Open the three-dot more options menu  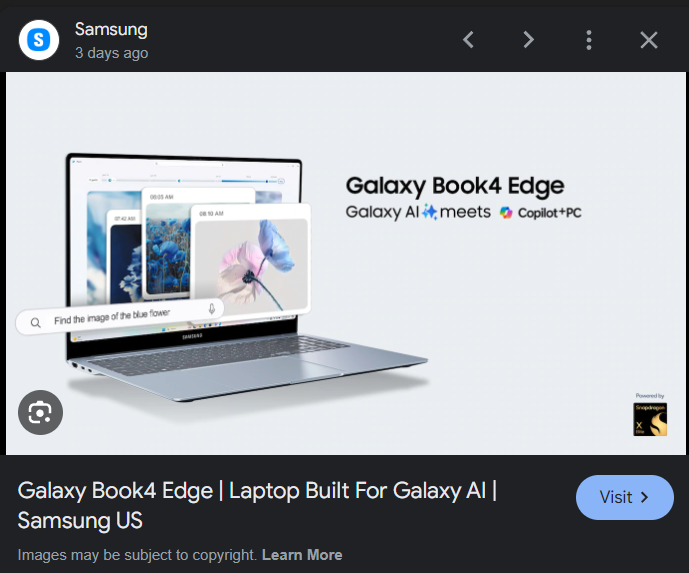[x=589, y=40]
